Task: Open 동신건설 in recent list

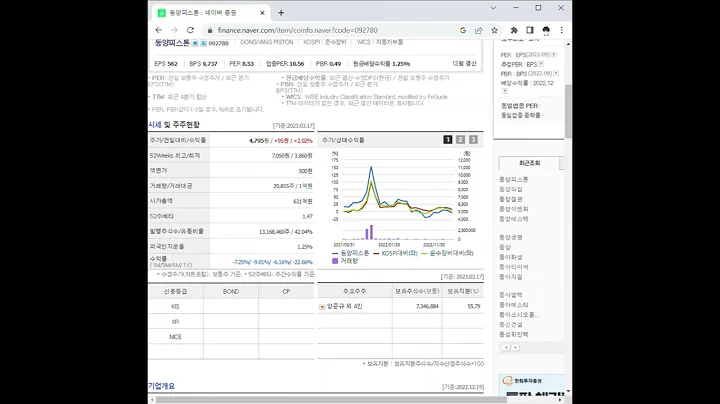Action: pos(511,325)
